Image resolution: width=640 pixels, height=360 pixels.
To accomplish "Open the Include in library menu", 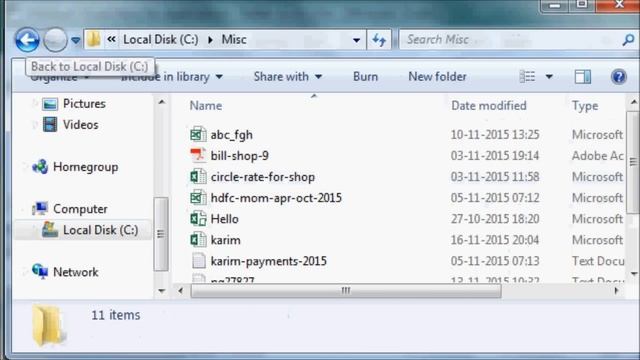I will pos(172,77).
